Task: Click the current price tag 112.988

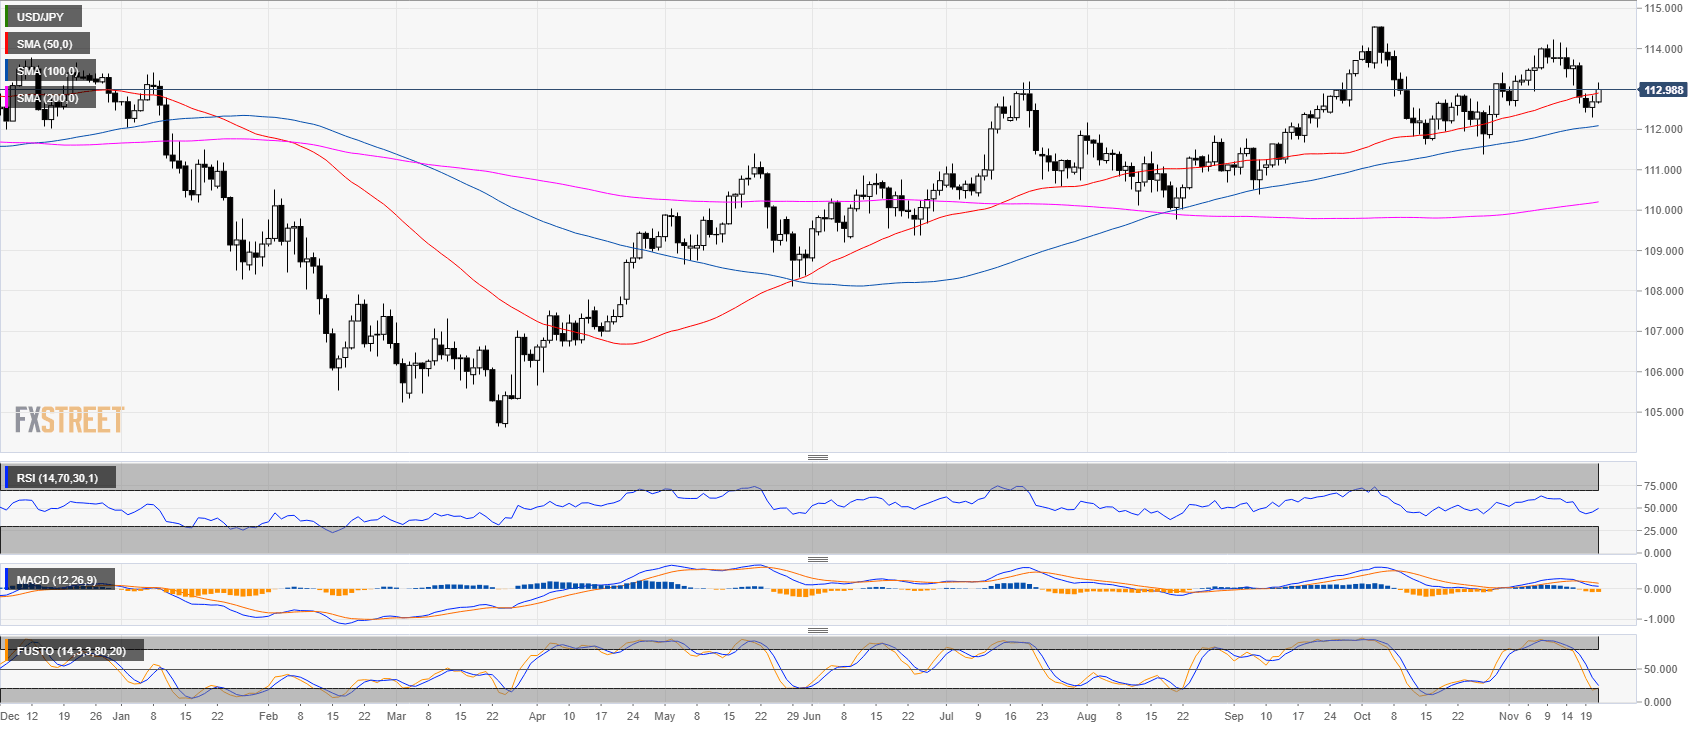Action: coord(1663,90)
